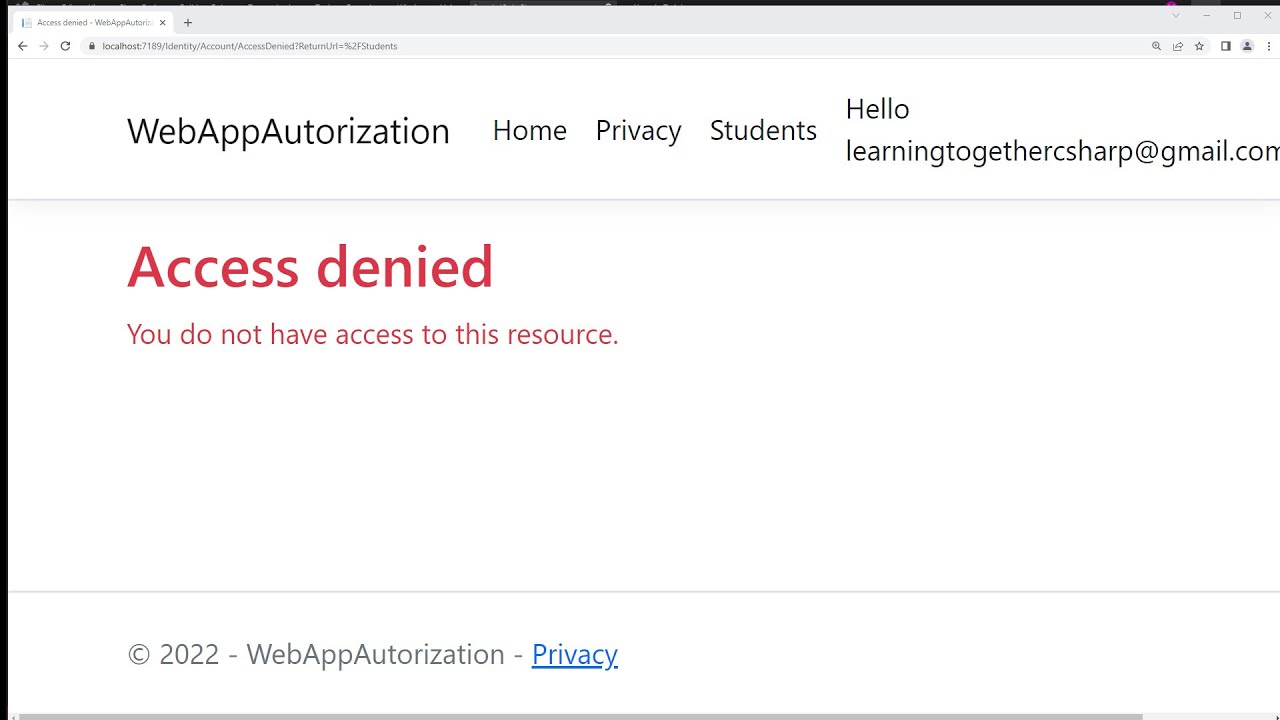The image size is (1280, 720).
Task: Select the Access denied browser tab
Action: 92,22
